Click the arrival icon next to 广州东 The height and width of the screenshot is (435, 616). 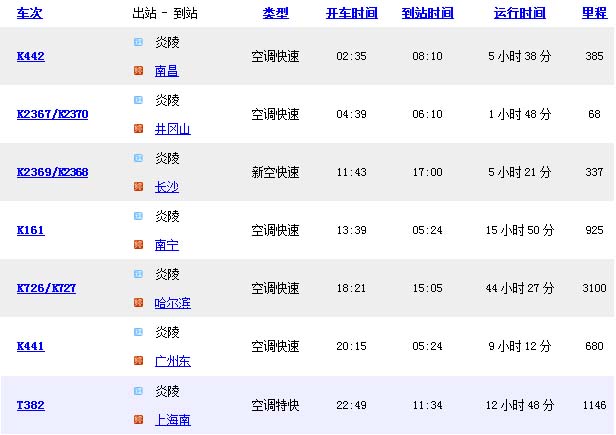[138, 361]
